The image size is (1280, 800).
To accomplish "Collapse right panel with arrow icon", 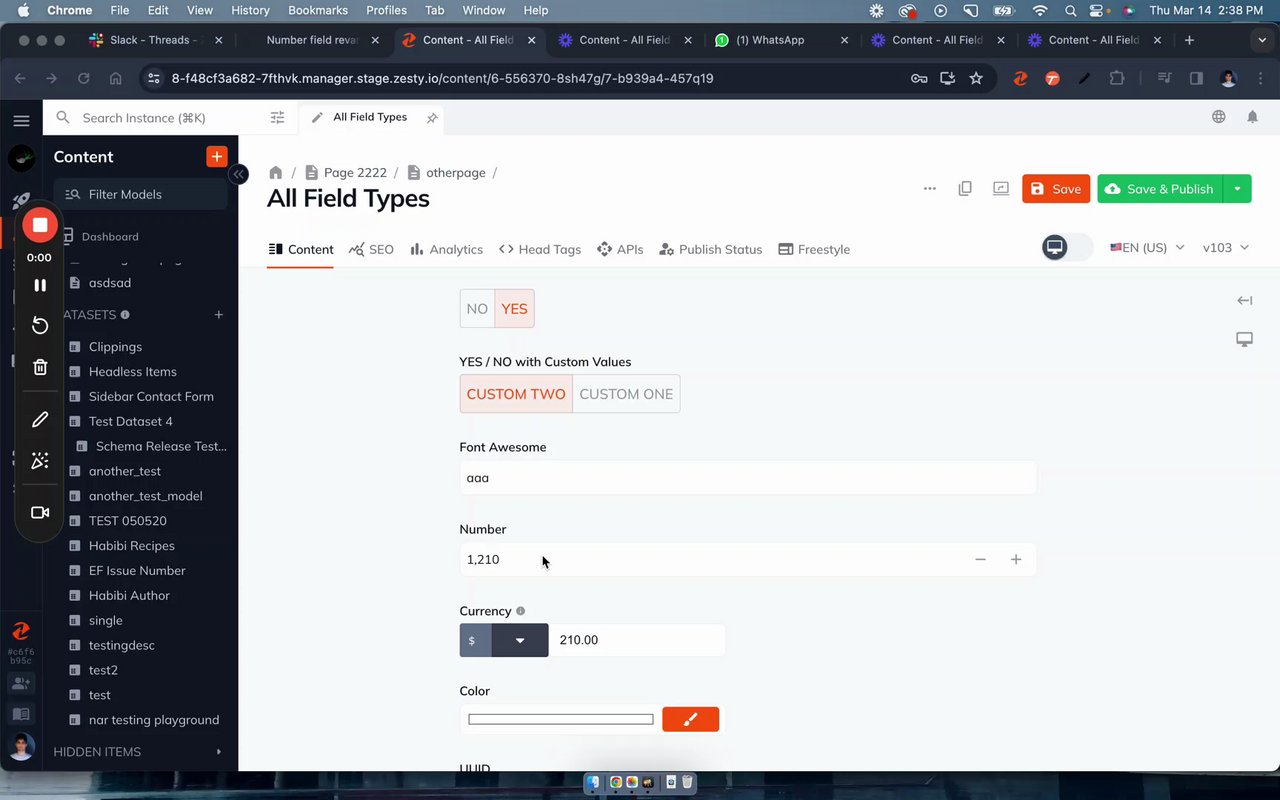I will click(x=1244, y=300).
